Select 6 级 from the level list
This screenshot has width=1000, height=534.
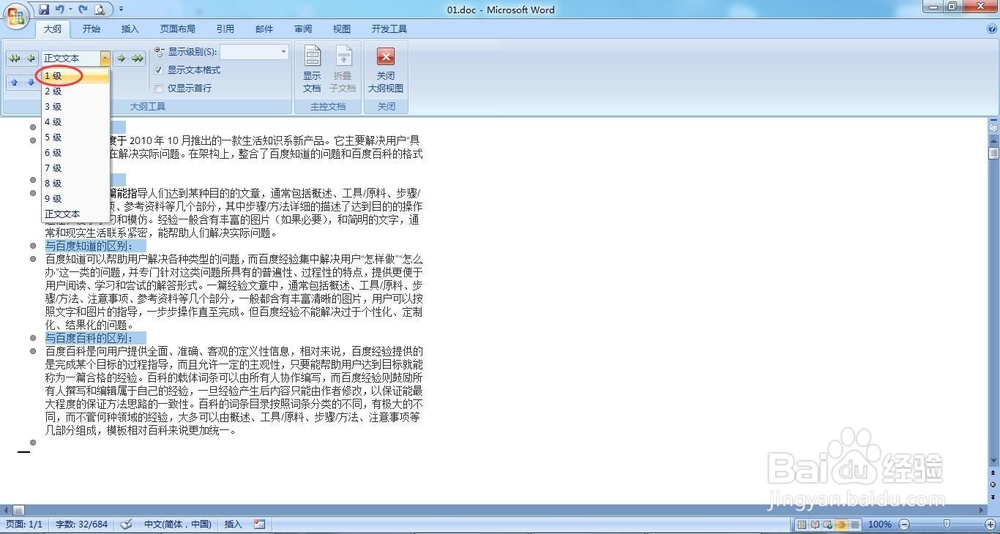coord(76,152)
